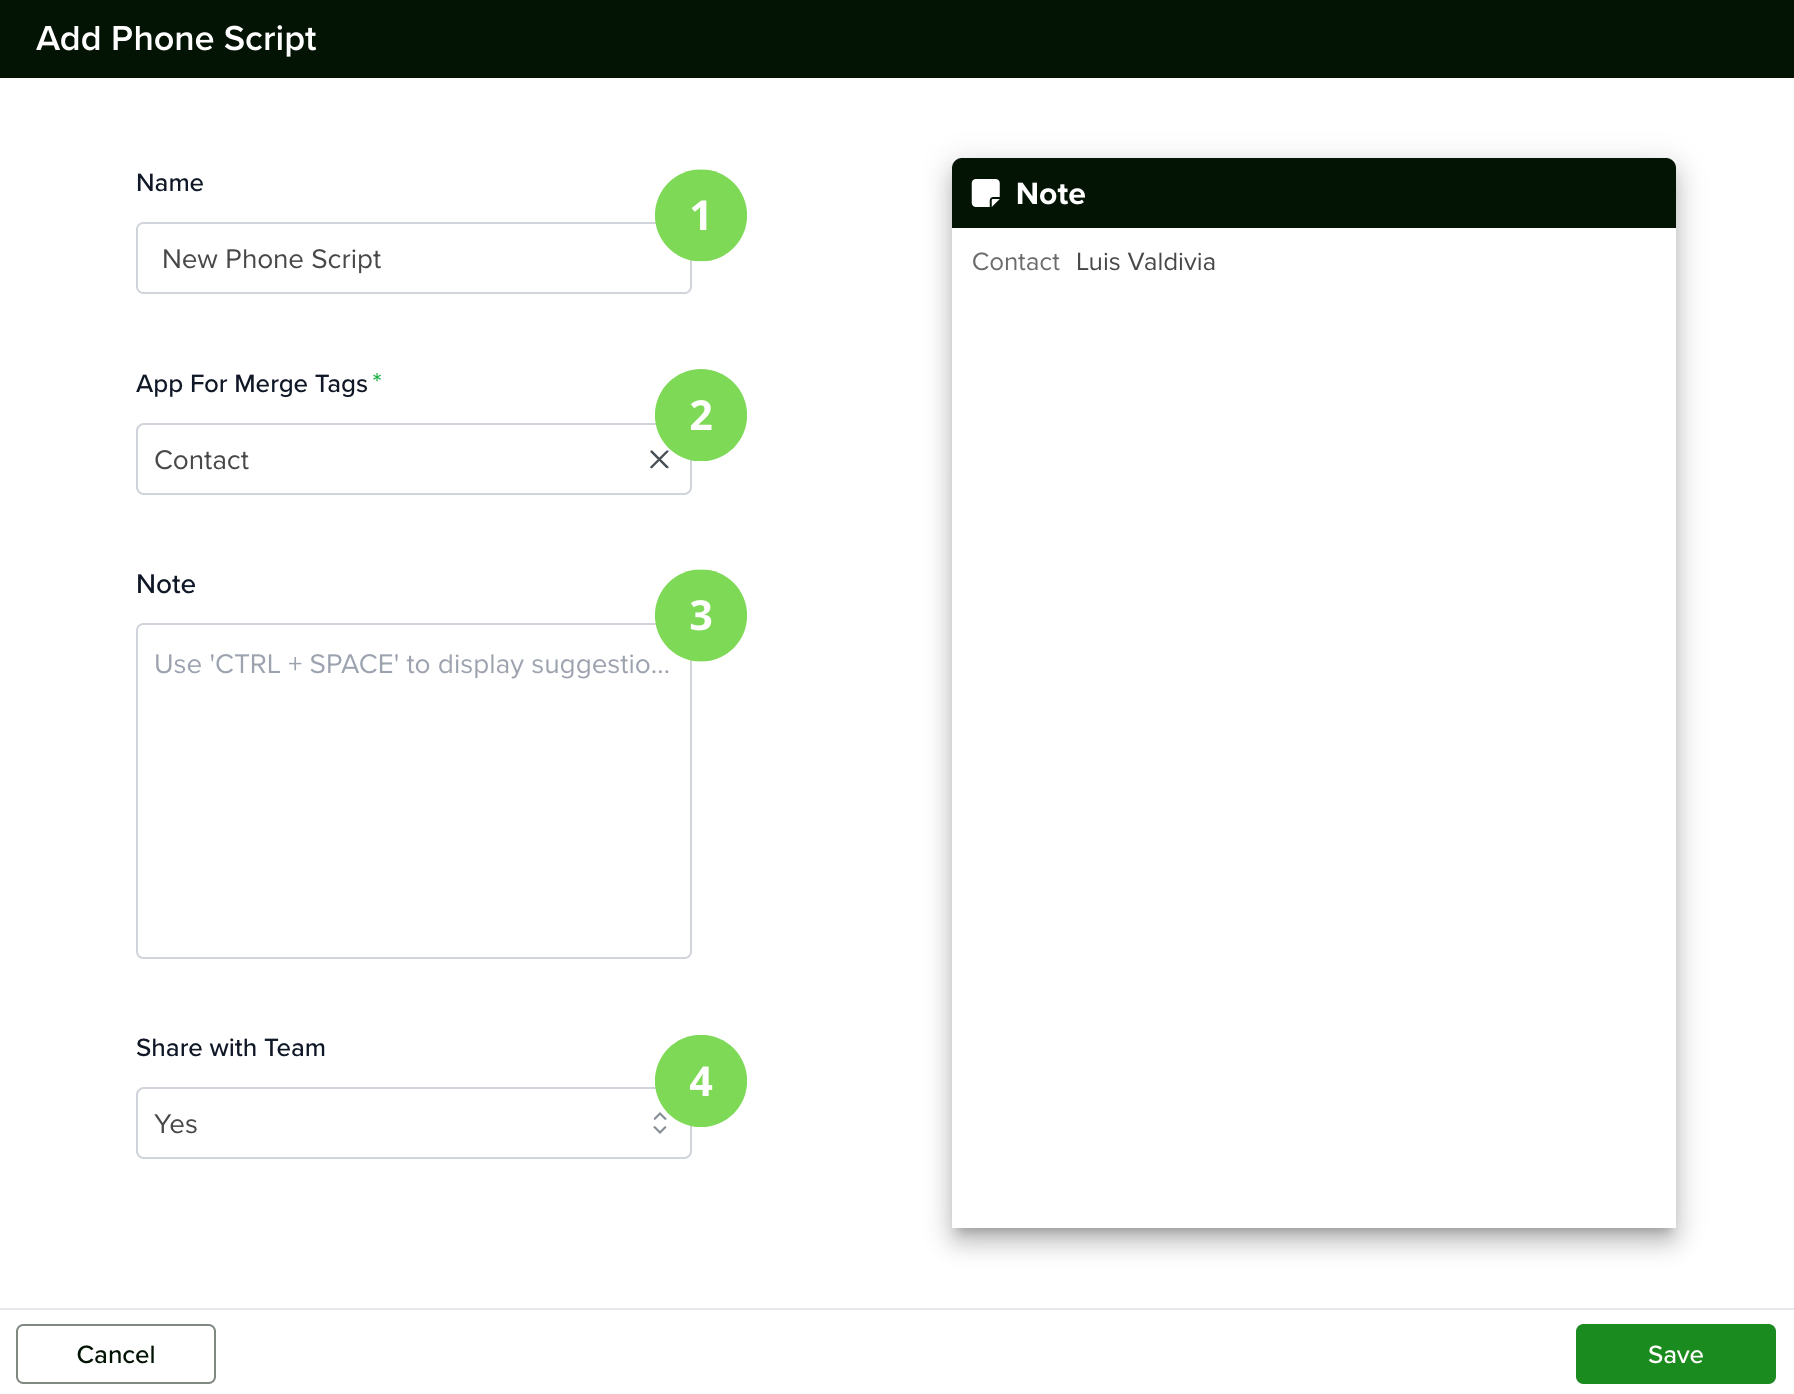Click the Share with Team label
Screen dimensions: 1794x1394
pyautogui.click(x=231, y=1047)
